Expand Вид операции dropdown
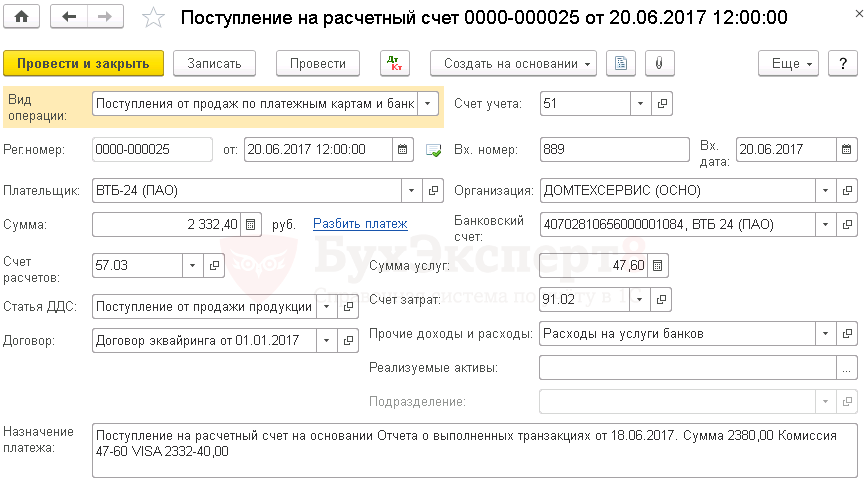 [x=428, y=104]
